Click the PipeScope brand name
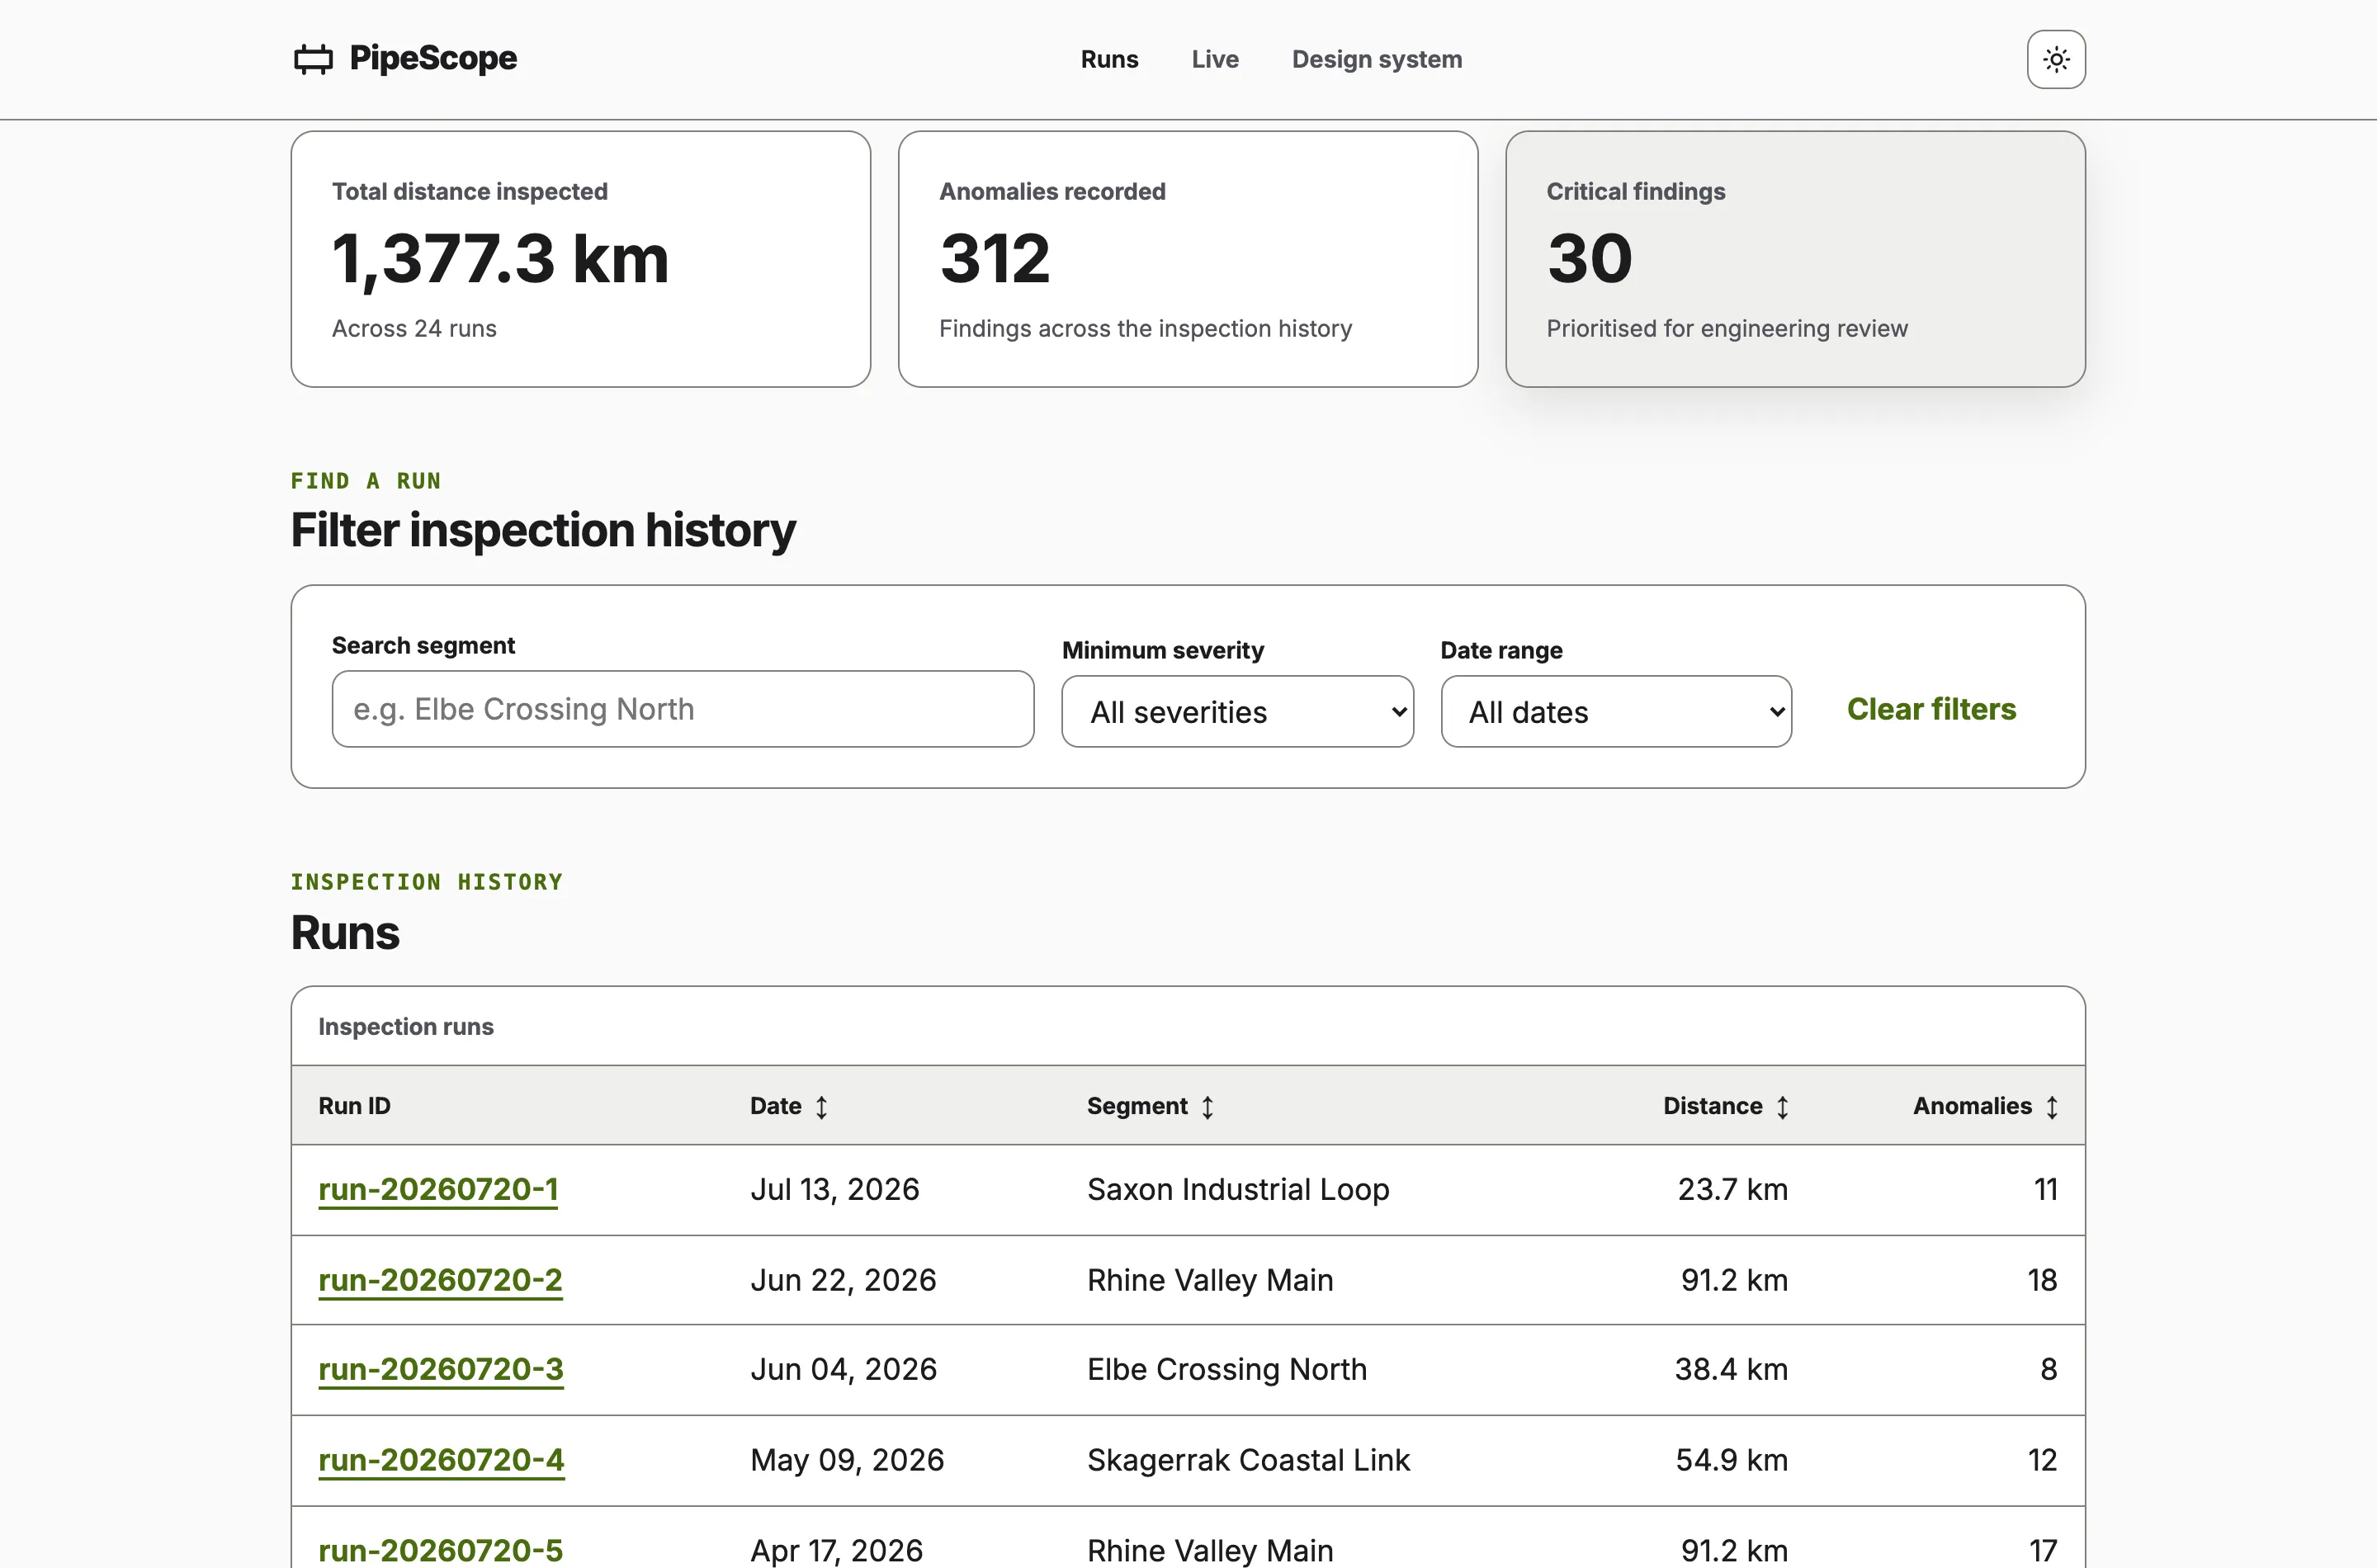The height and width of the screenshot is (1568, 2377). click(x=433, y=58)
